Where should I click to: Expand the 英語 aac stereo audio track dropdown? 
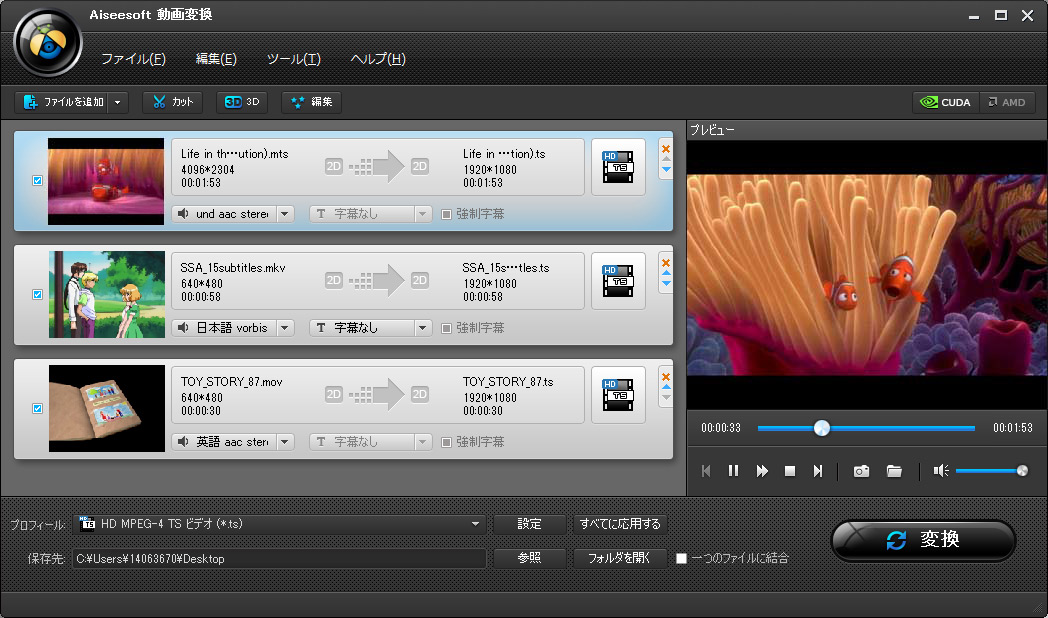click(x=285, y=442)
